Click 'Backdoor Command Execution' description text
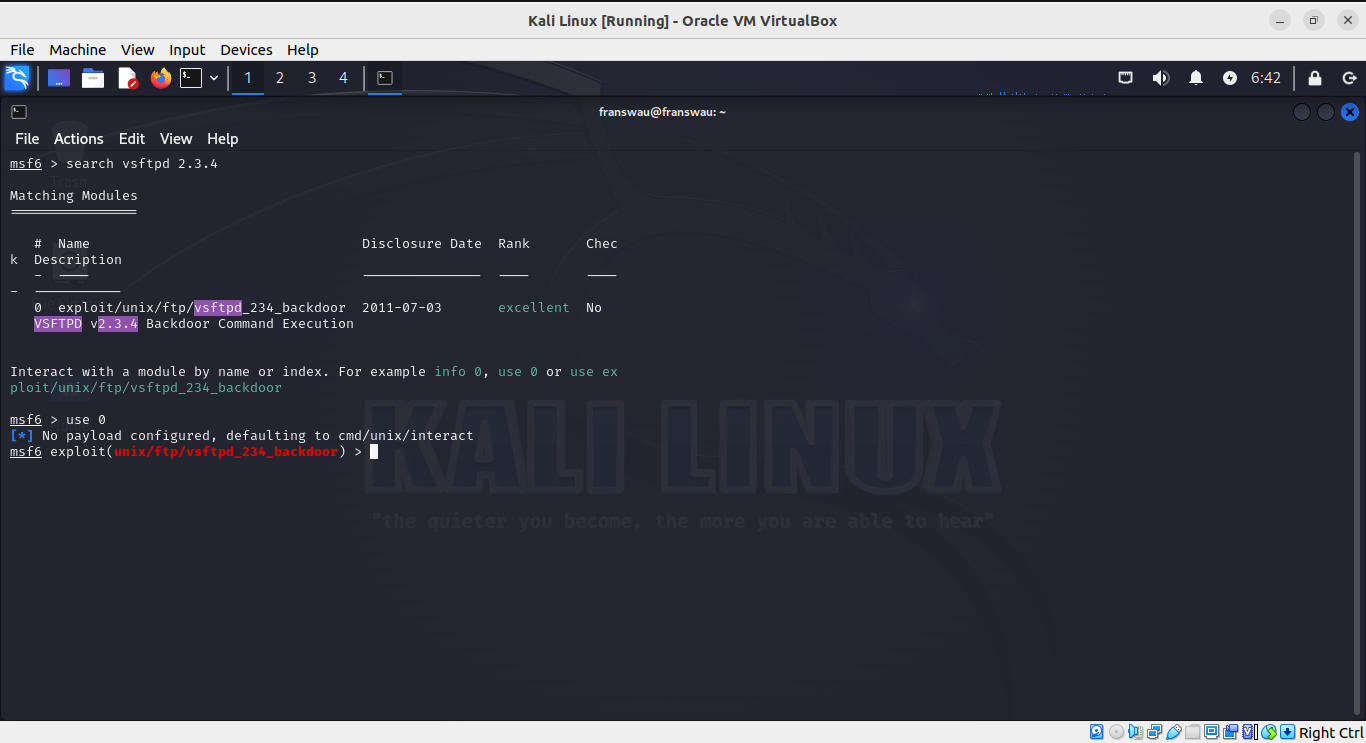 coord(250,324)
